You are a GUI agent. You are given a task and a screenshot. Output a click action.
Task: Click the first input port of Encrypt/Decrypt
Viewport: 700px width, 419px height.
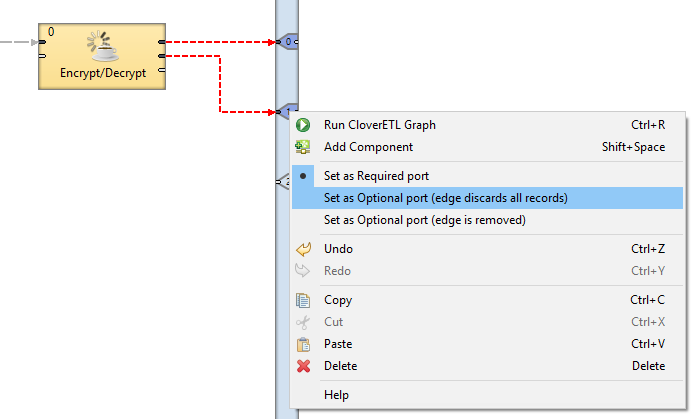(x=42, y=42)
